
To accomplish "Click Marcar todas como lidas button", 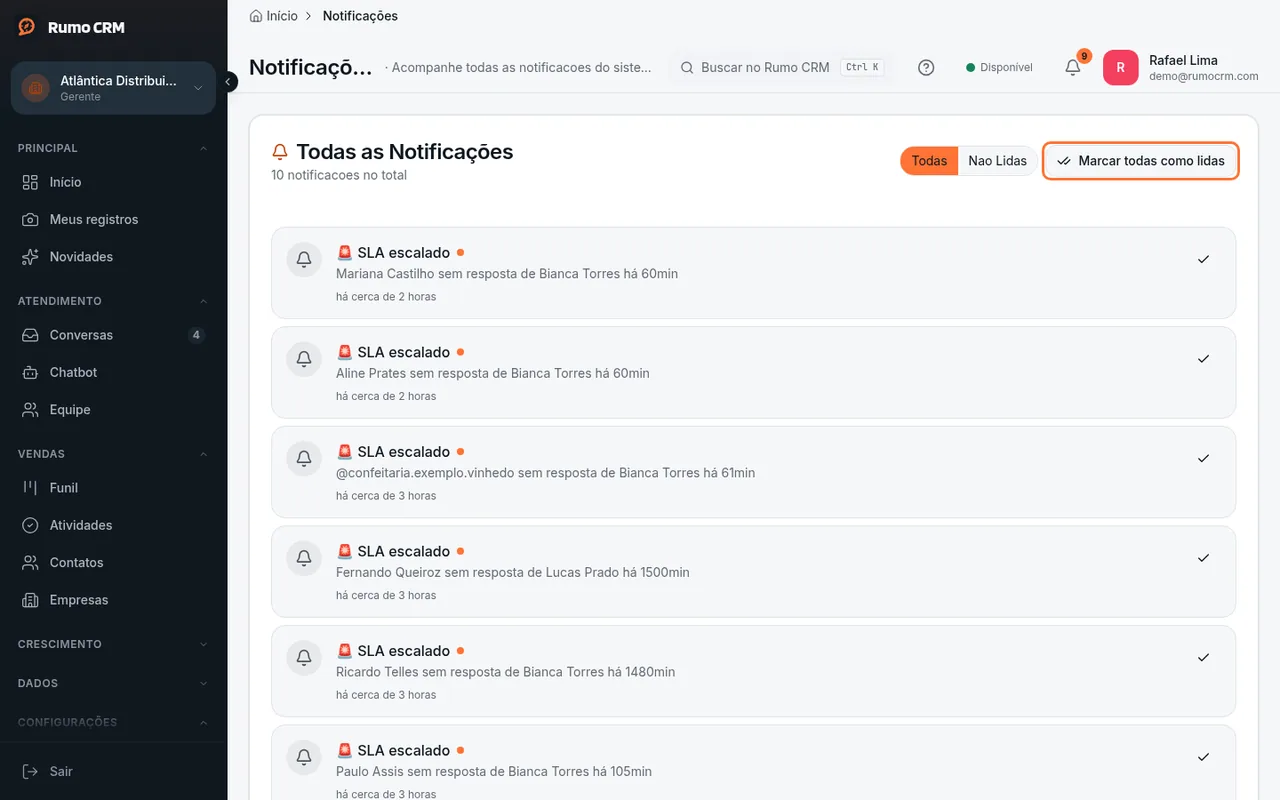I will (x=1141, y=161).
